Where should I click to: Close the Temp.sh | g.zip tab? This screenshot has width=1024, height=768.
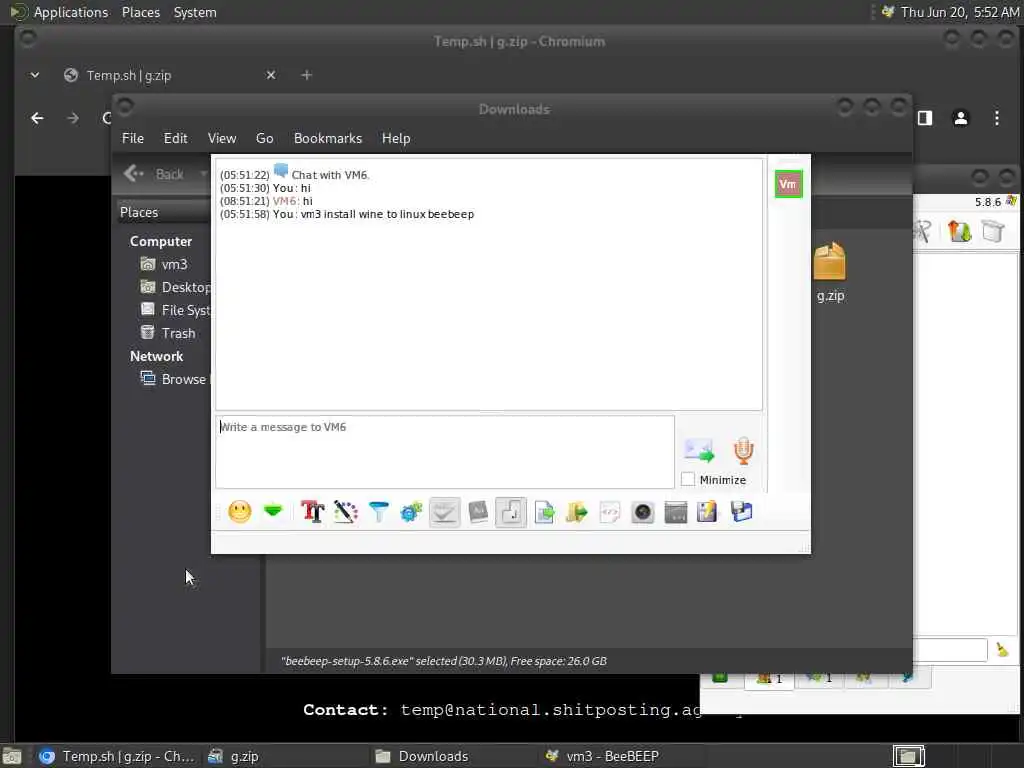pos(270,75)
